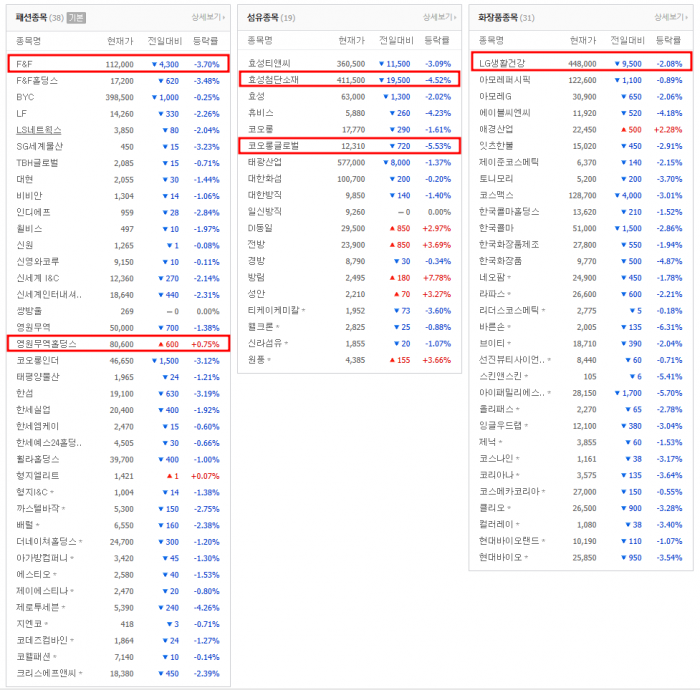The image size is (700, 690).
Task: Click the +7.78% change value for 방림
Action: [437, 278]
